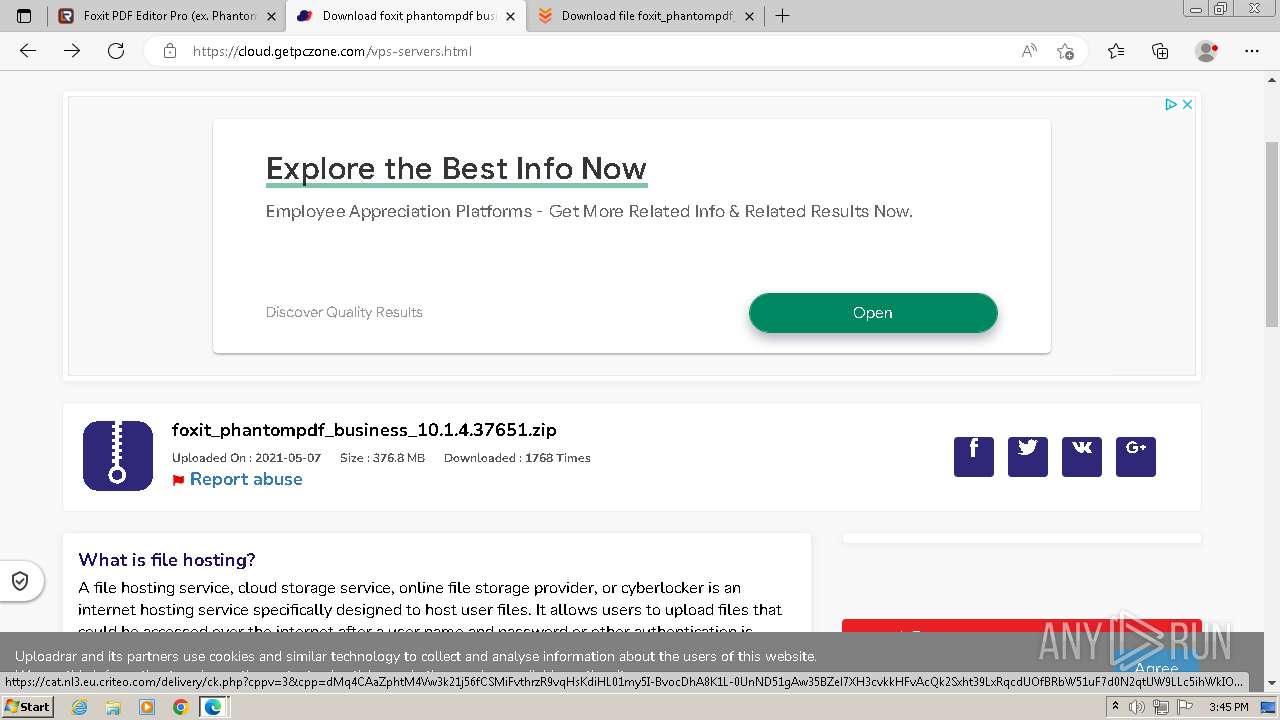Click the Microsoft Edge taskbar icon
1280x720 pixels.
tap(213, 707)
